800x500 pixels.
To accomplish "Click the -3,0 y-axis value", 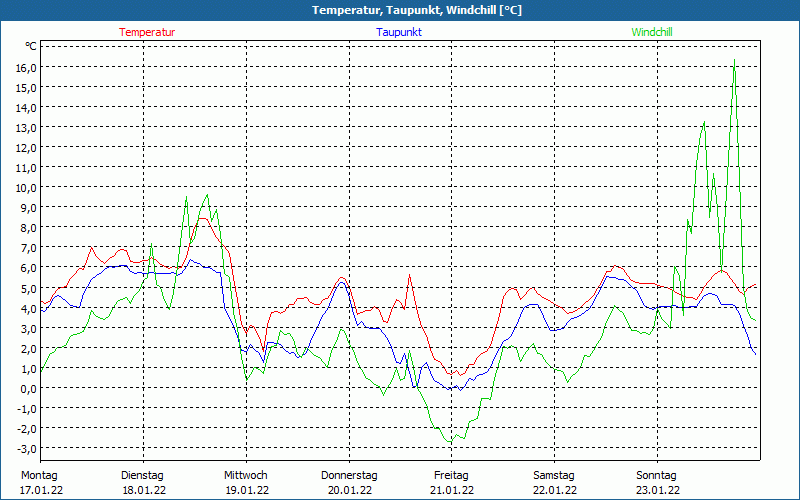I will pyautogui.click(x=27, y=448).
